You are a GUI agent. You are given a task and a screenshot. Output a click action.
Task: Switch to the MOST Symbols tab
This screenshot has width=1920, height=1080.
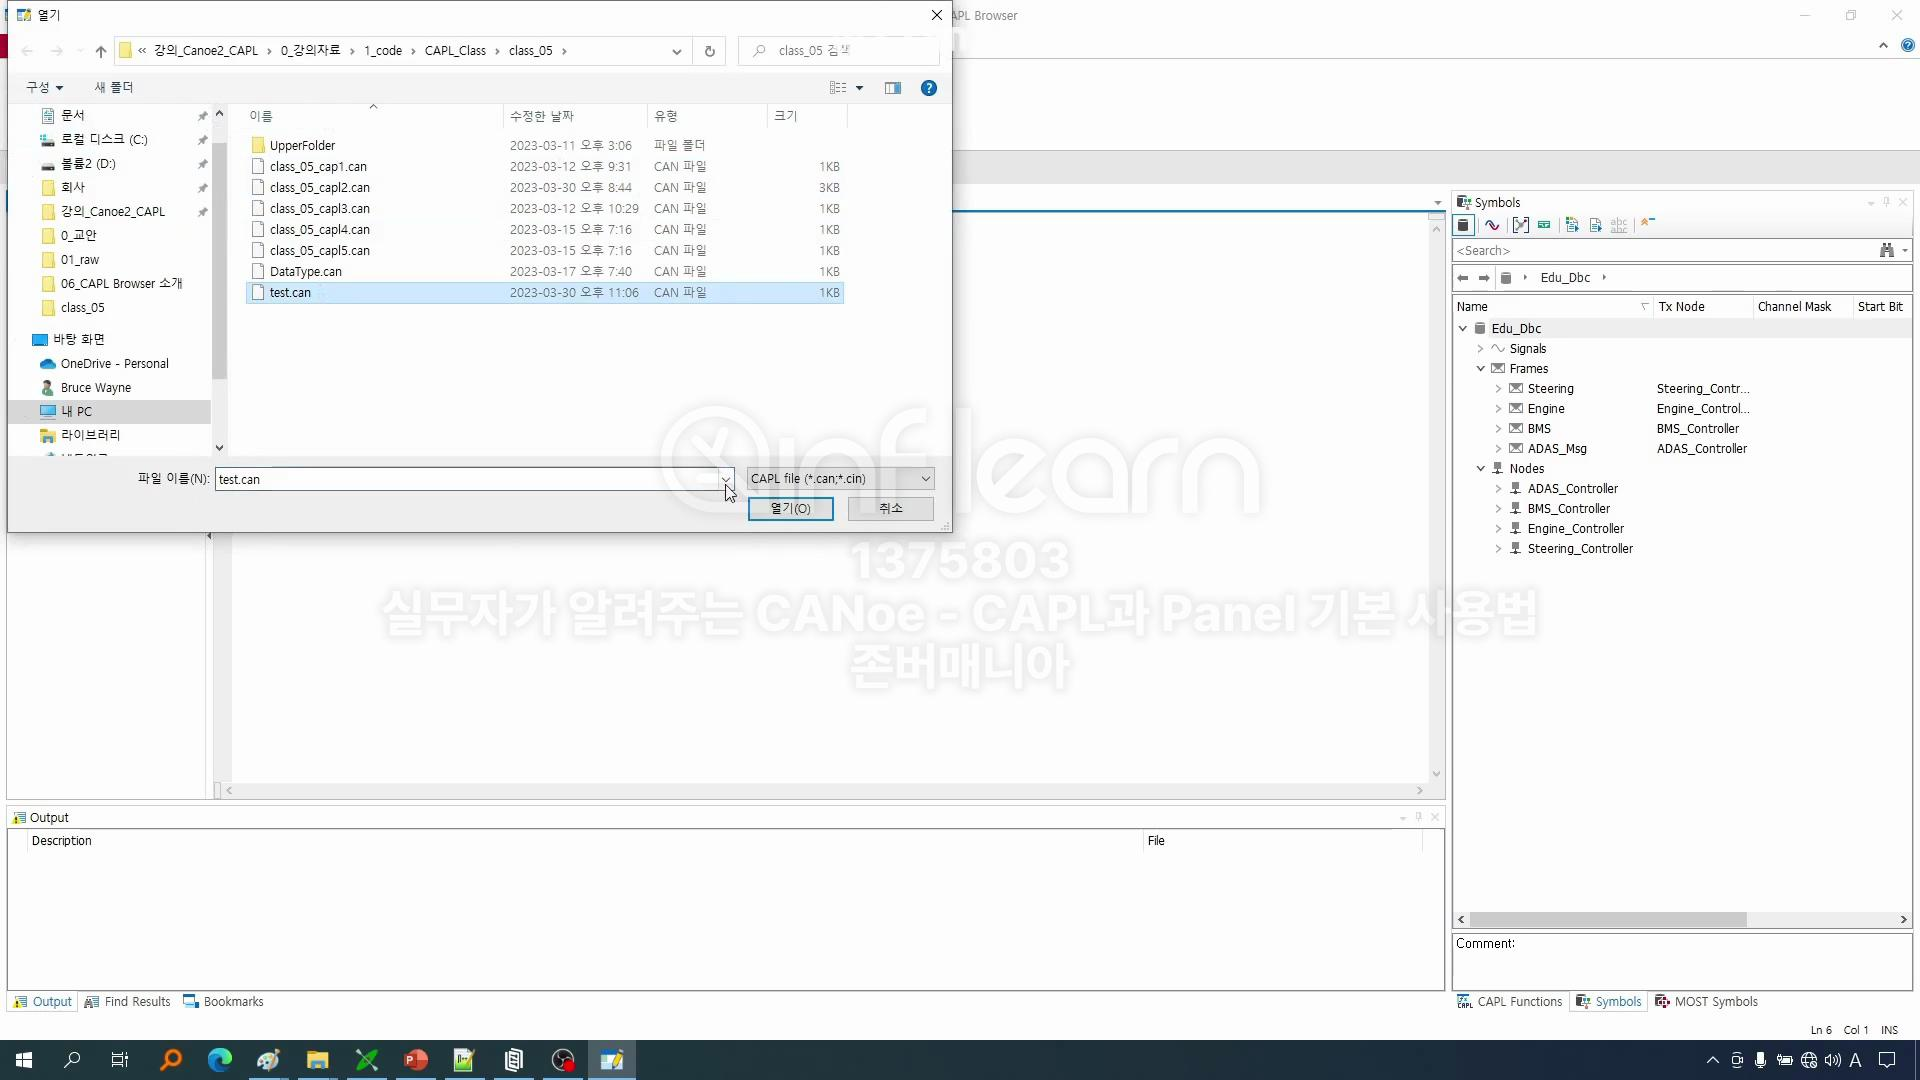click(x=1706, y=1002)
